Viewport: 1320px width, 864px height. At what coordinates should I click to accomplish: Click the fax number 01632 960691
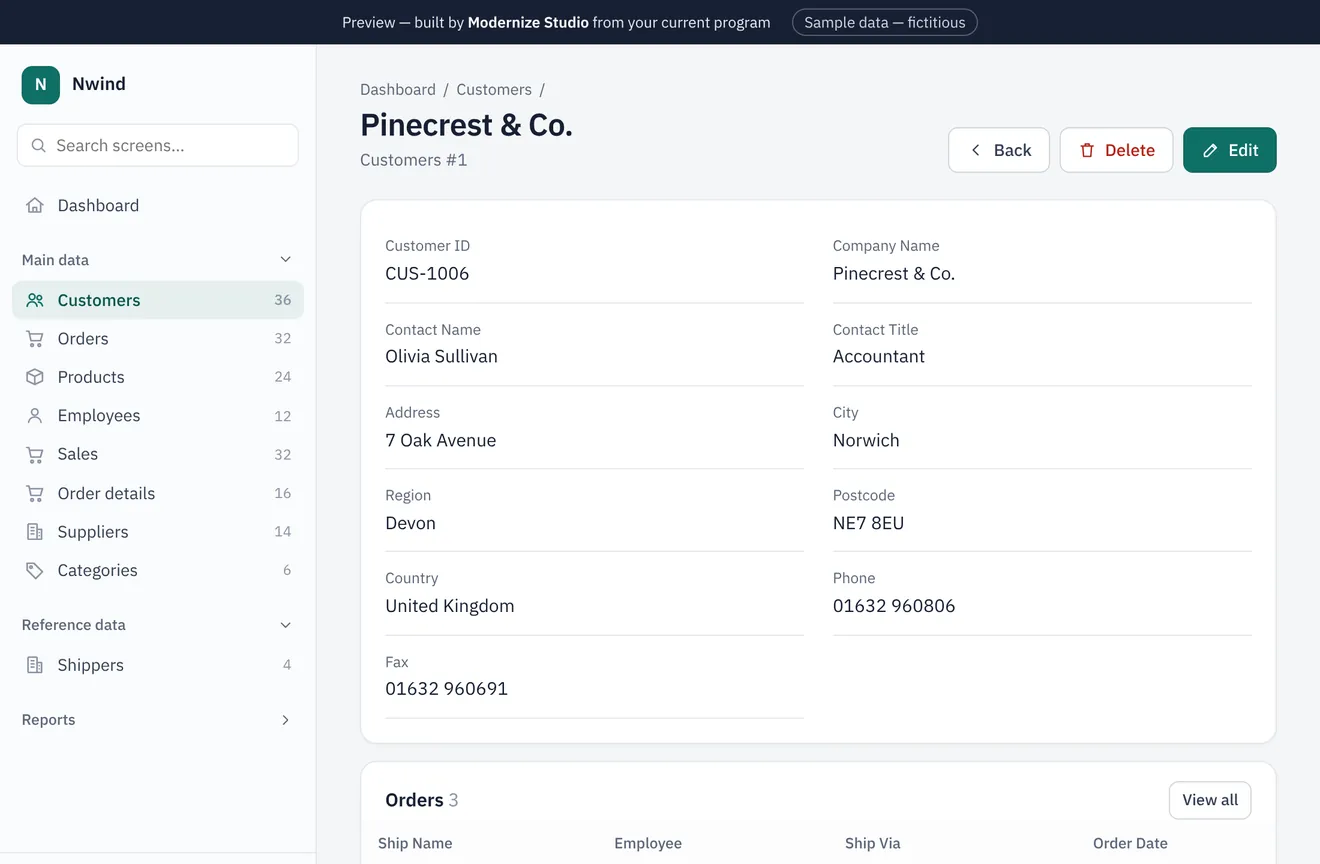tap(446, 689)
